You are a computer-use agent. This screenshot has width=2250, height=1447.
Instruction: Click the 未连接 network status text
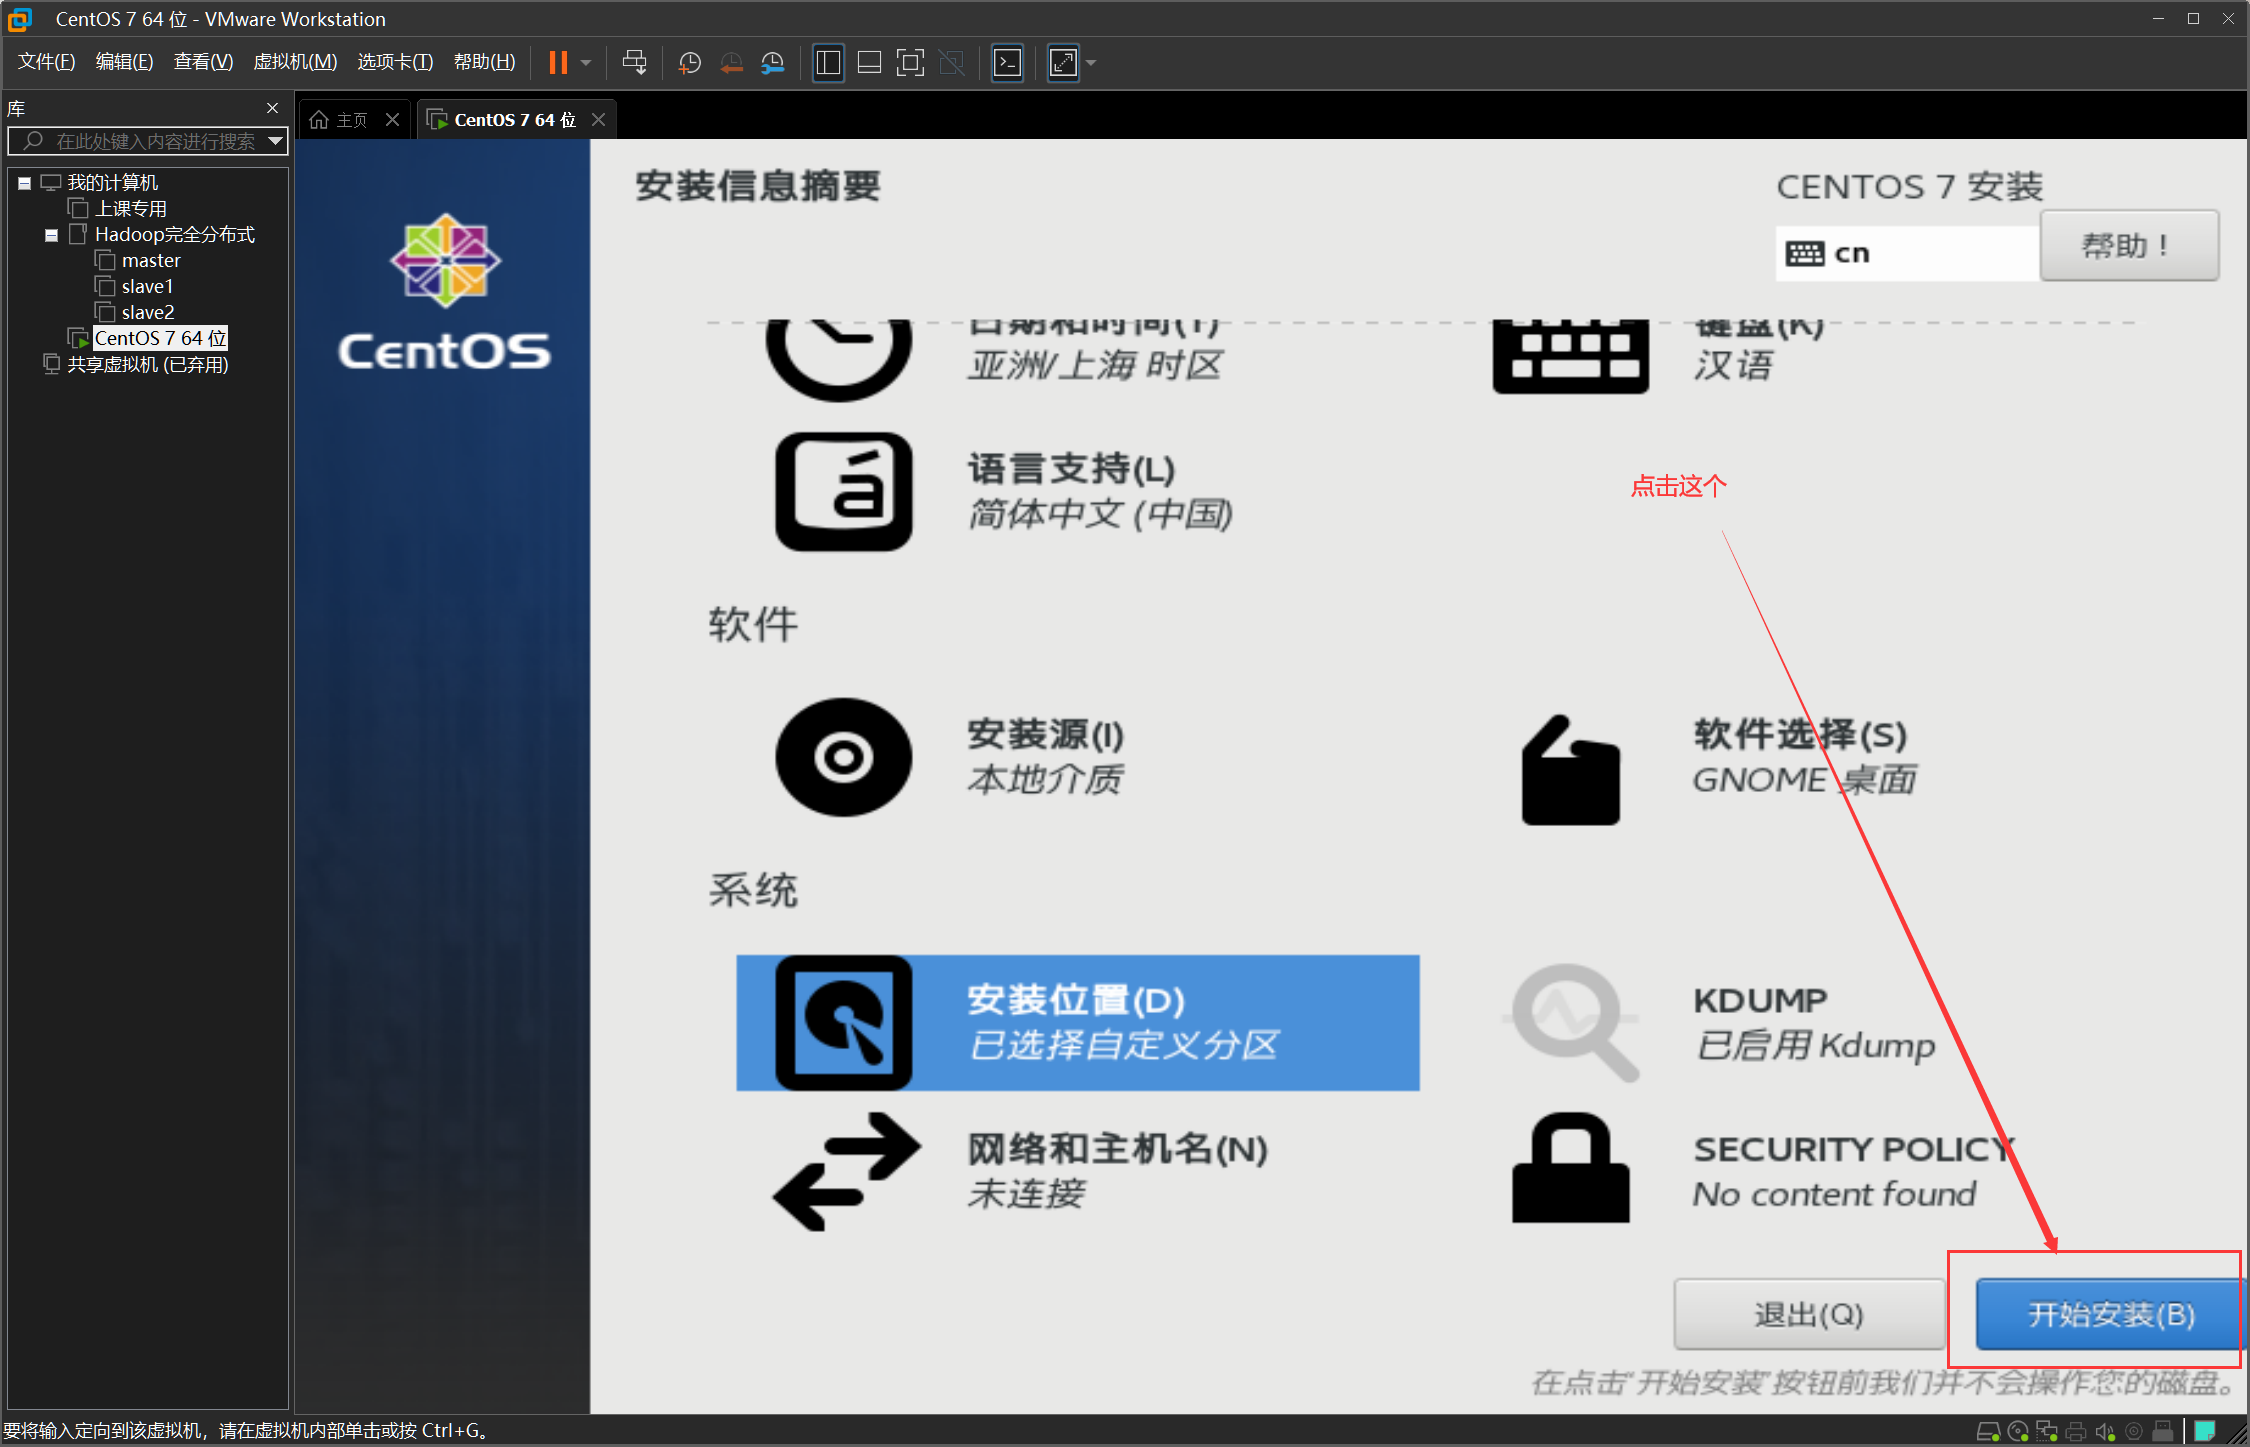[1026, 1194]
